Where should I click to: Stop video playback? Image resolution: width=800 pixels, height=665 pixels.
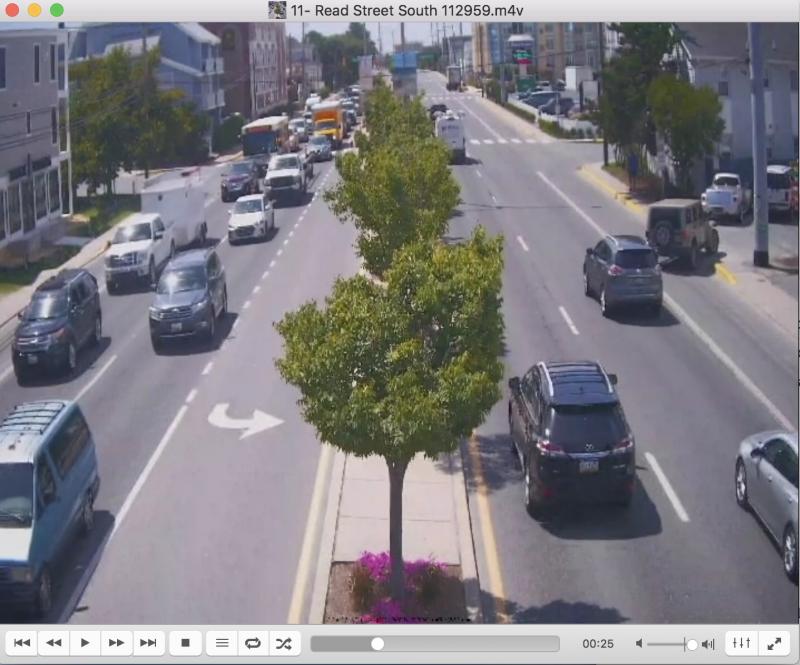(185, 643)
